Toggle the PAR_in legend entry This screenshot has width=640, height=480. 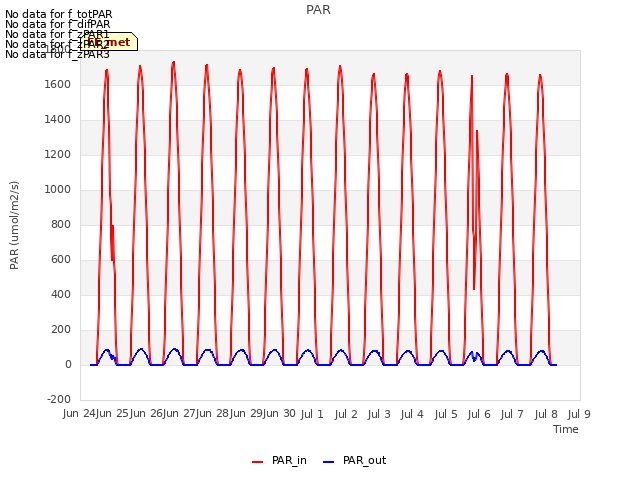point(279,460)
